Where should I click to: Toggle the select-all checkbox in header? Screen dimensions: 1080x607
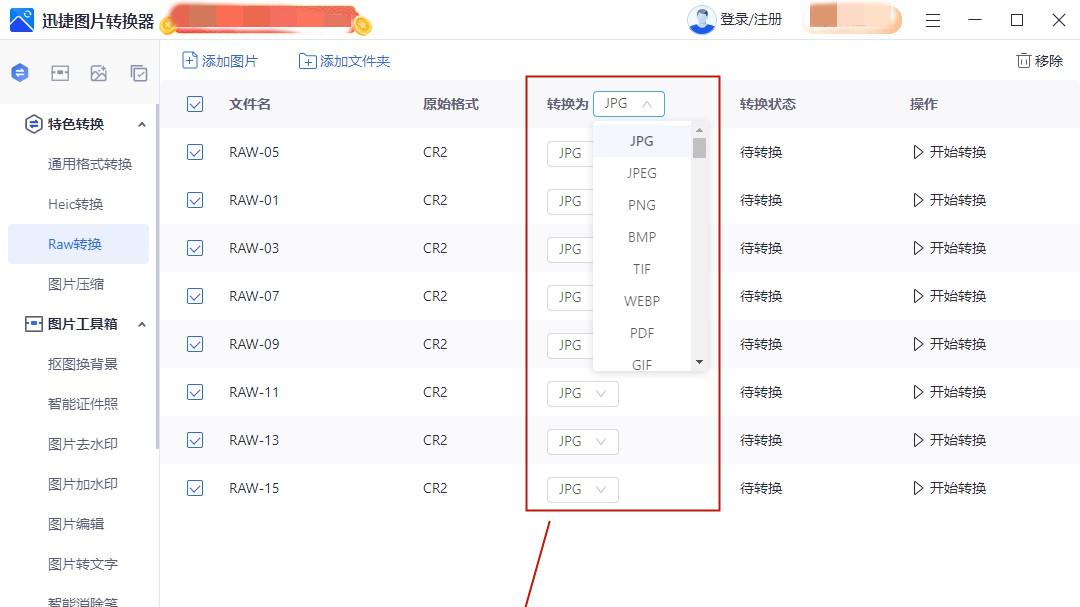click(195, 103)
